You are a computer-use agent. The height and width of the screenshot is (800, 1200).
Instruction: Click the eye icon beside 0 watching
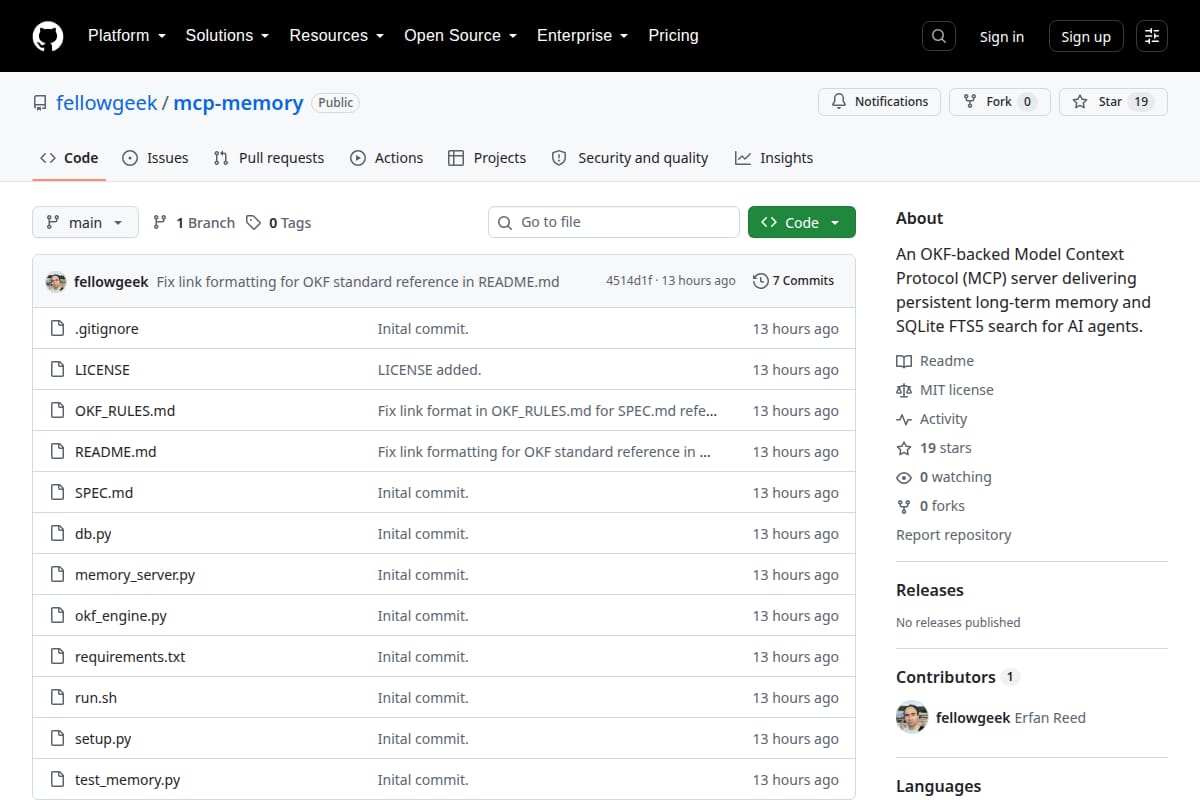(x=904, y=477)
